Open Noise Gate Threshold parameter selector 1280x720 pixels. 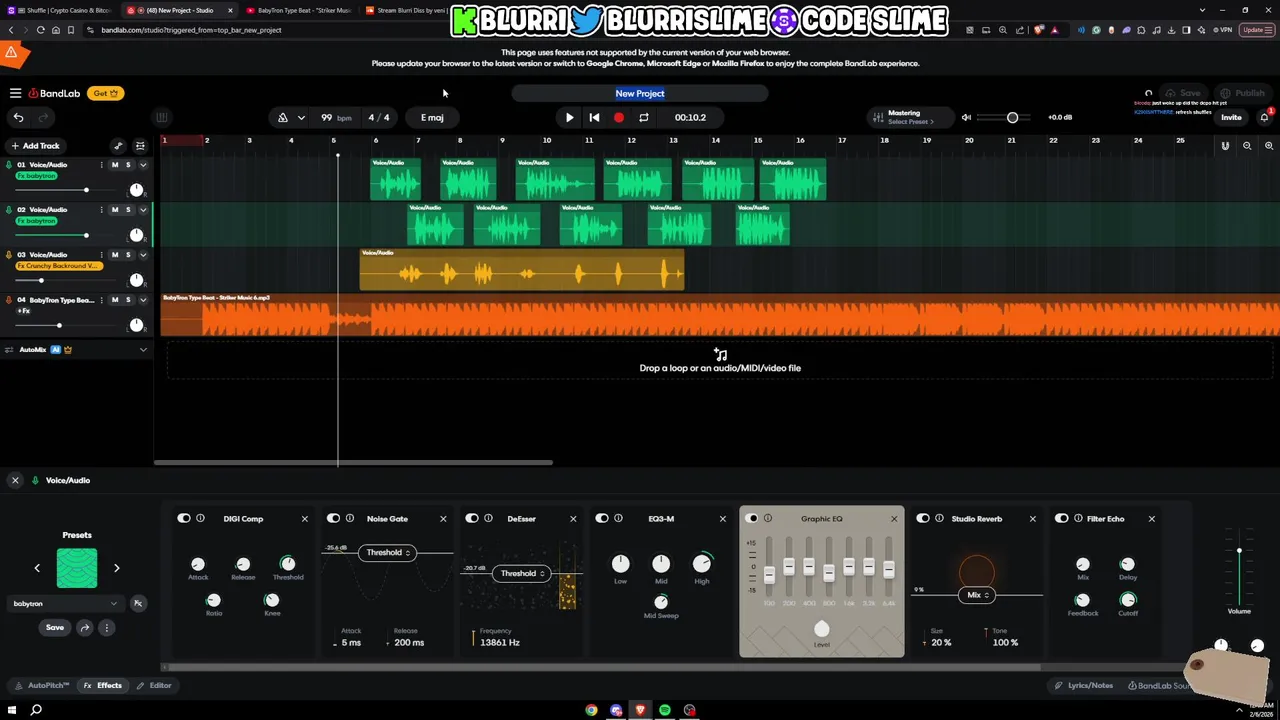click(x=387, y=553)
